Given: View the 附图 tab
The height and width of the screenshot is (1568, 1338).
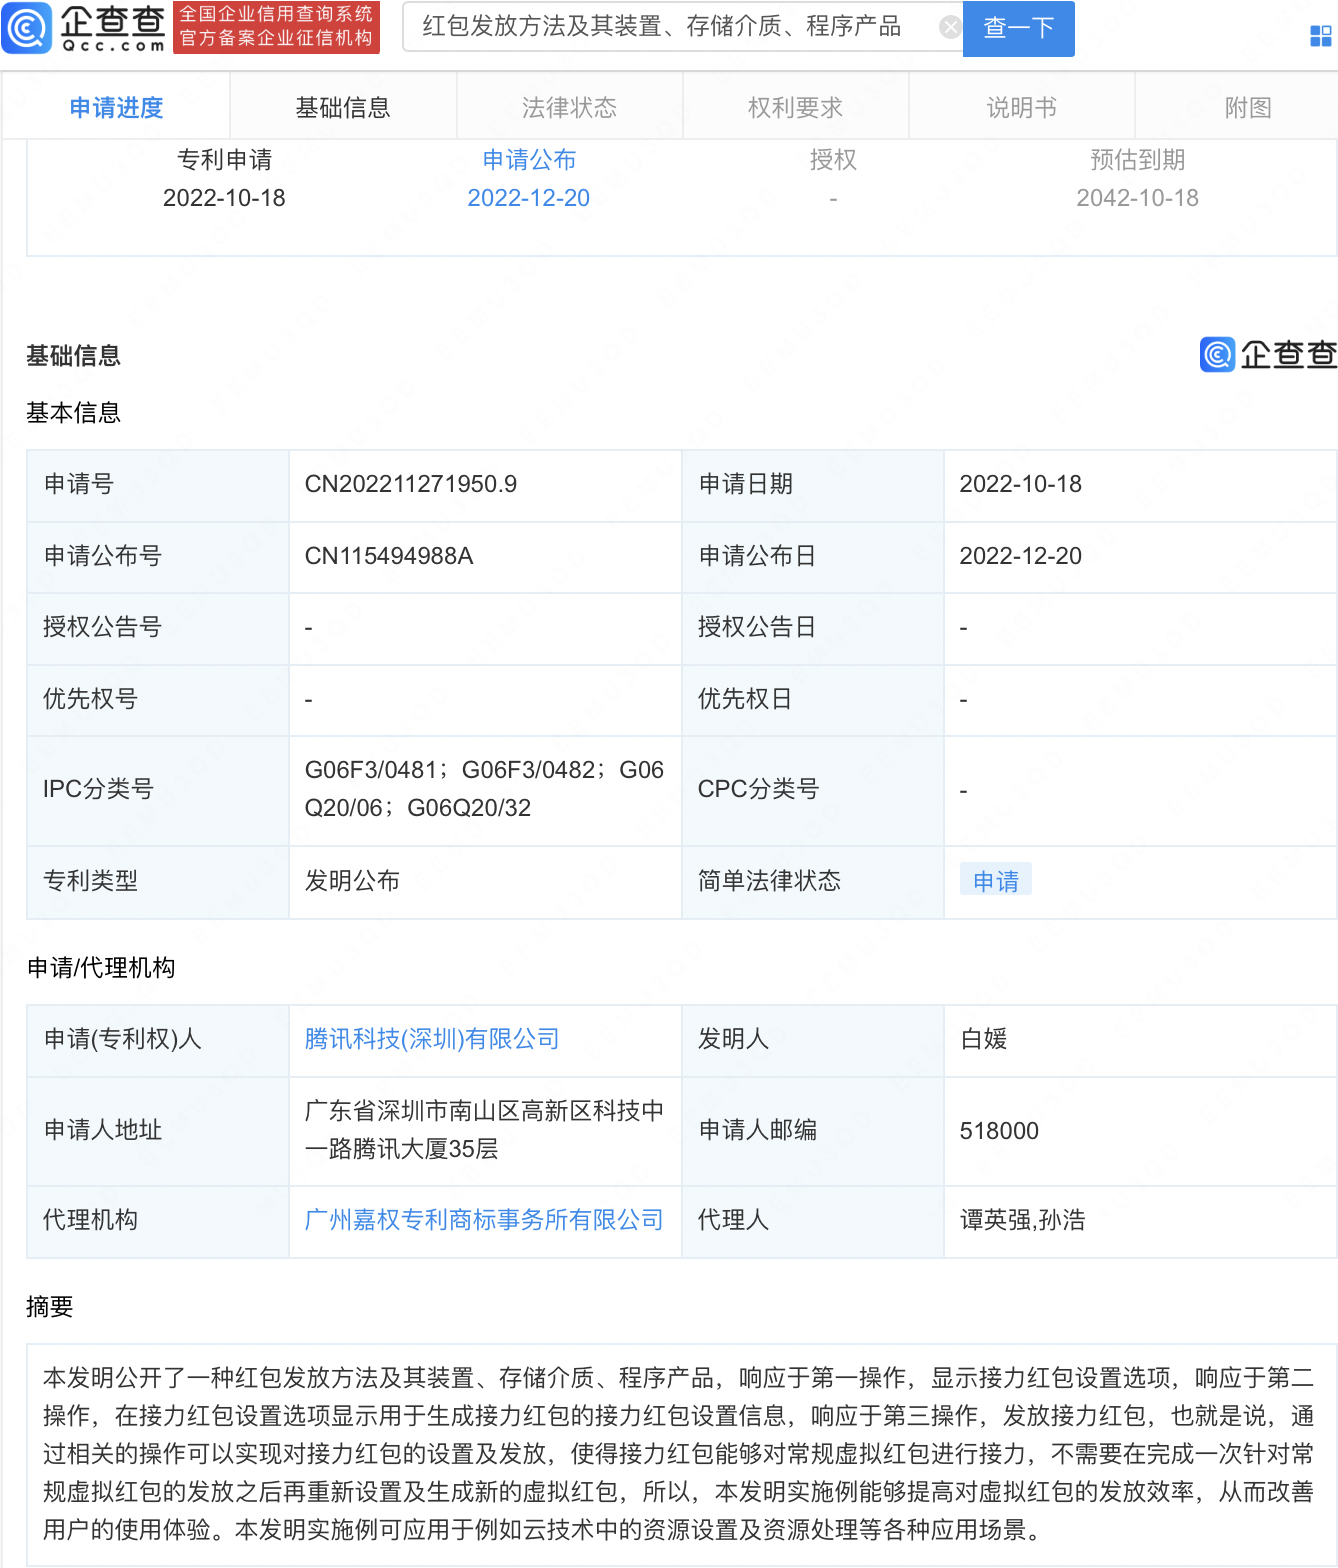Looking at the screenshot, I should tap(1247, 108).
